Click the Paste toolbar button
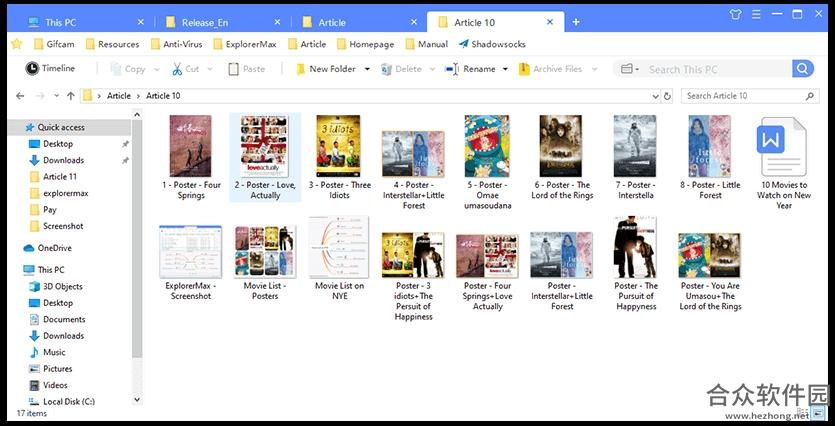Screen dimensions: 835x426 (246, 69)
